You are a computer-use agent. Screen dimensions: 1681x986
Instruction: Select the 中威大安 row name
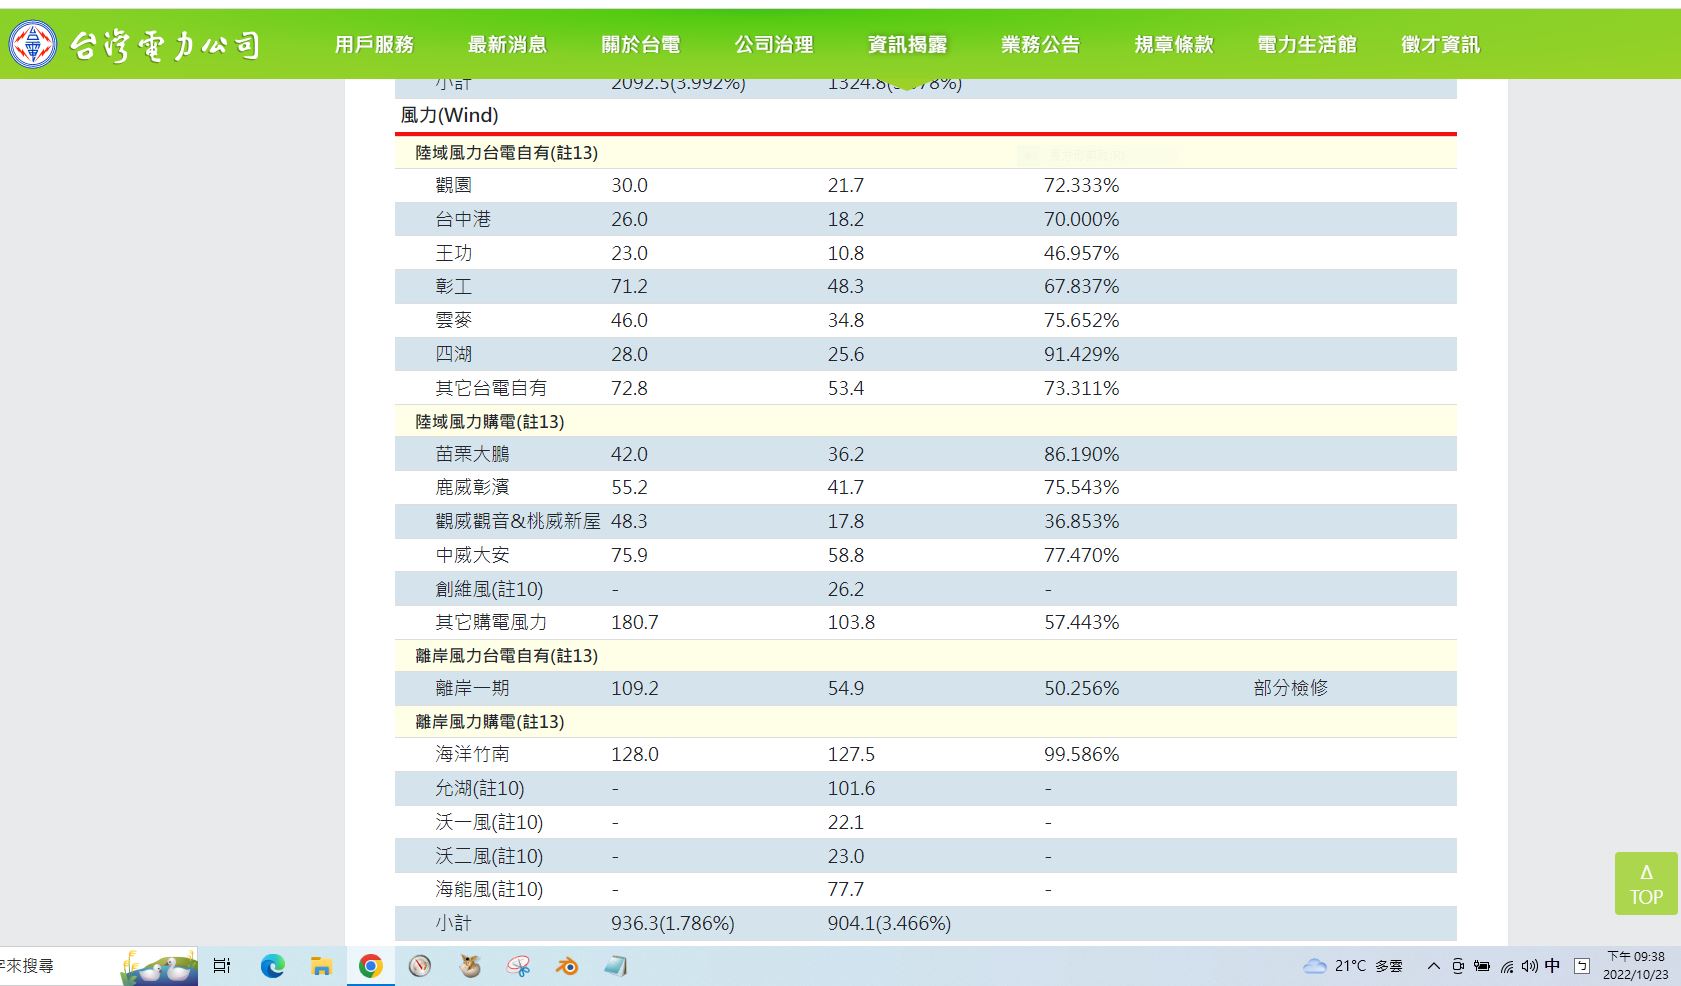472,555
